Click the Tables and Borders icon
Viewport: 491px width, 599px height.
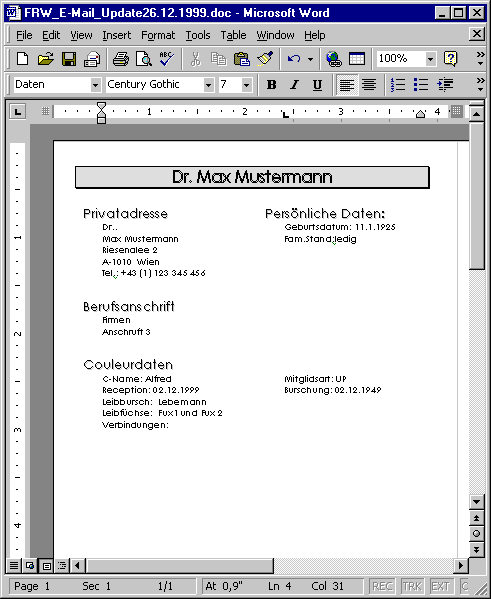pos(357,59)
